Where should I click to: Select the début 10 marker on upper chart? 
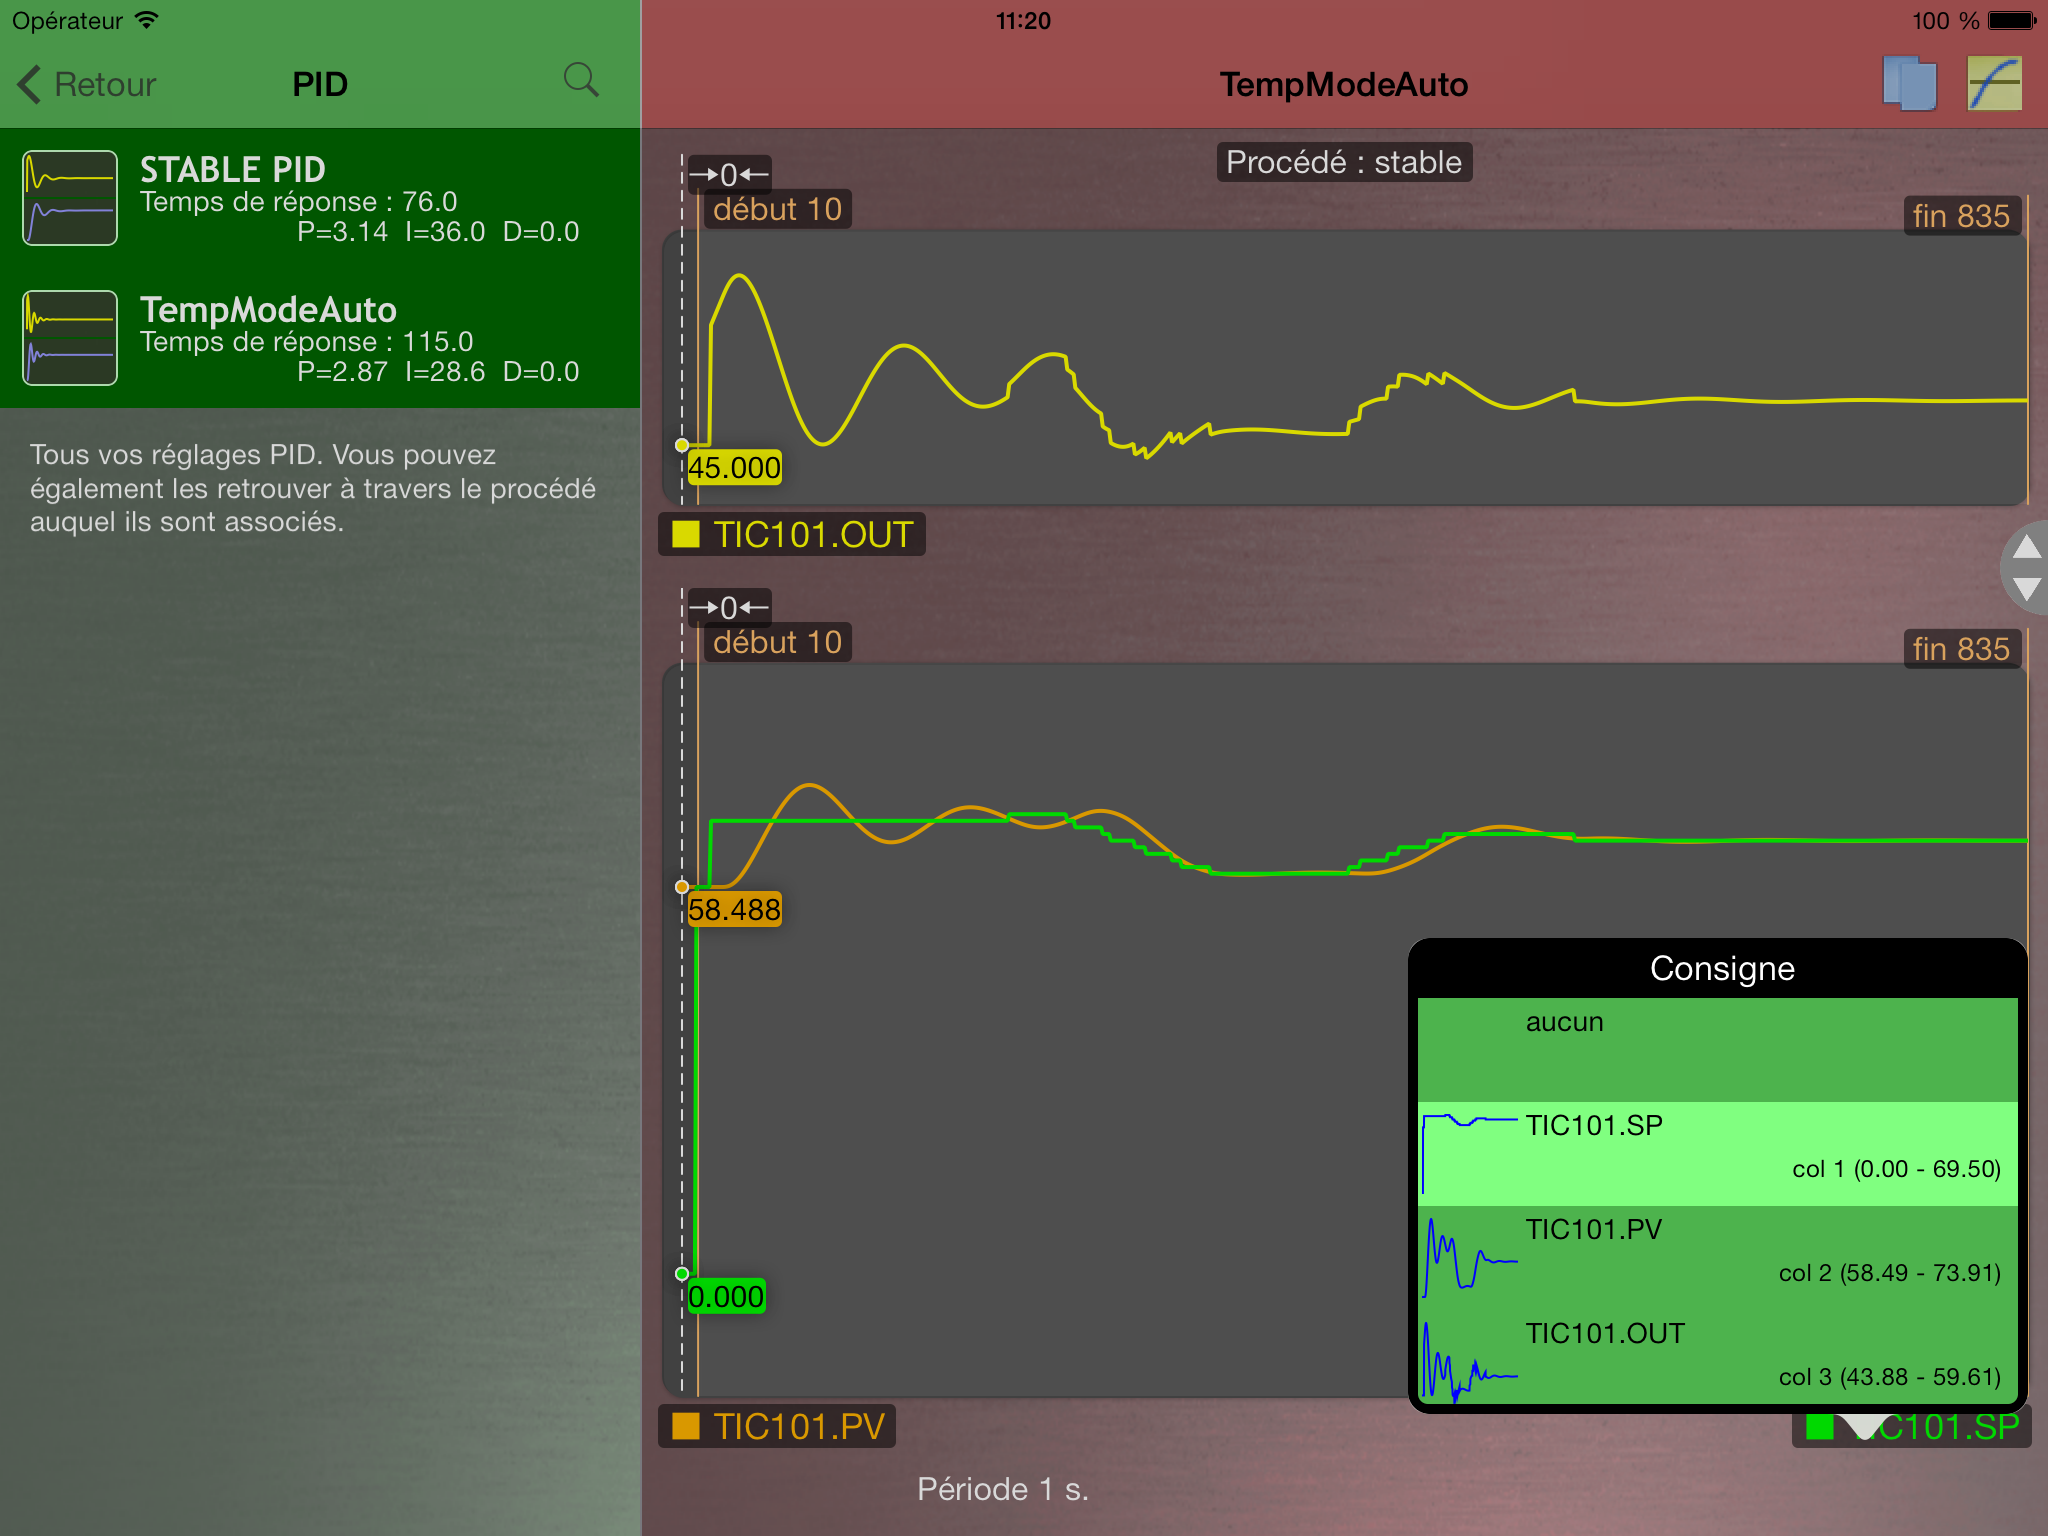(777, 210)
